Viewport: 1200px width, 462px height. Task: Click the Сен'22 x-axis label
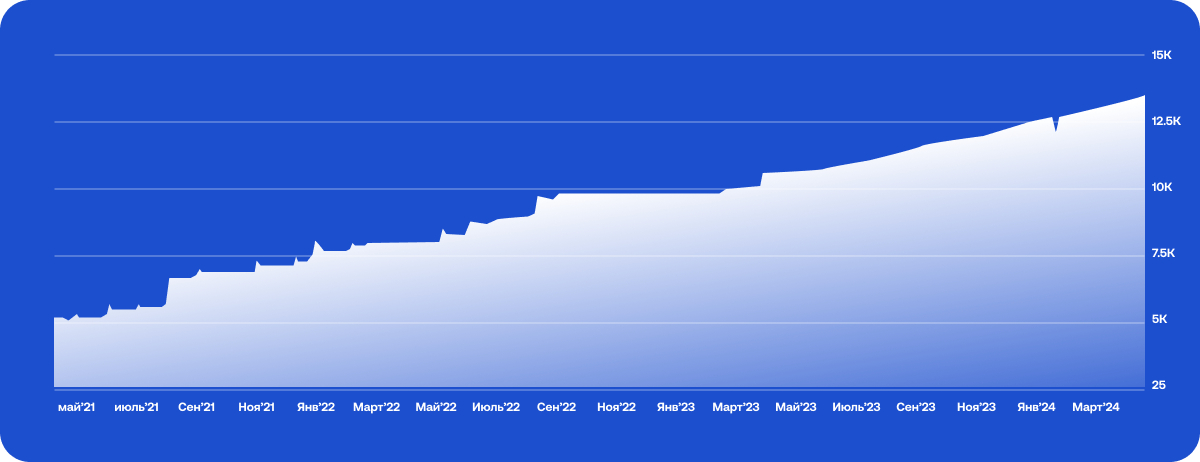[x=556, y=407]
